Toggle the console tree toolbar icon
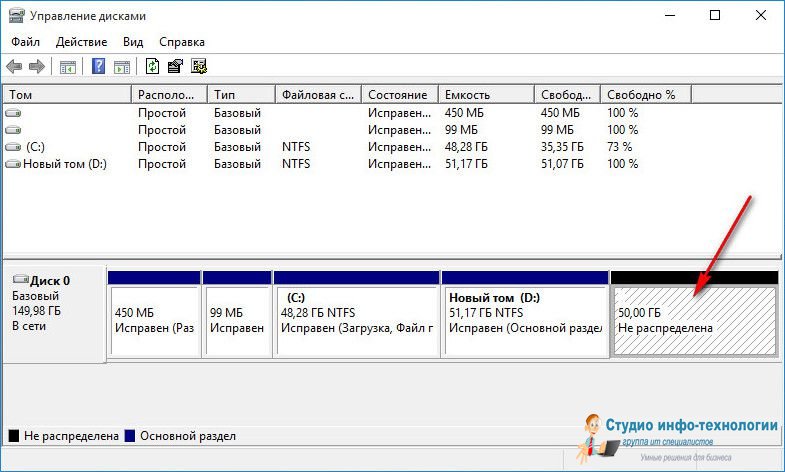This screenshot has height=472, width=785. [68, 67]
